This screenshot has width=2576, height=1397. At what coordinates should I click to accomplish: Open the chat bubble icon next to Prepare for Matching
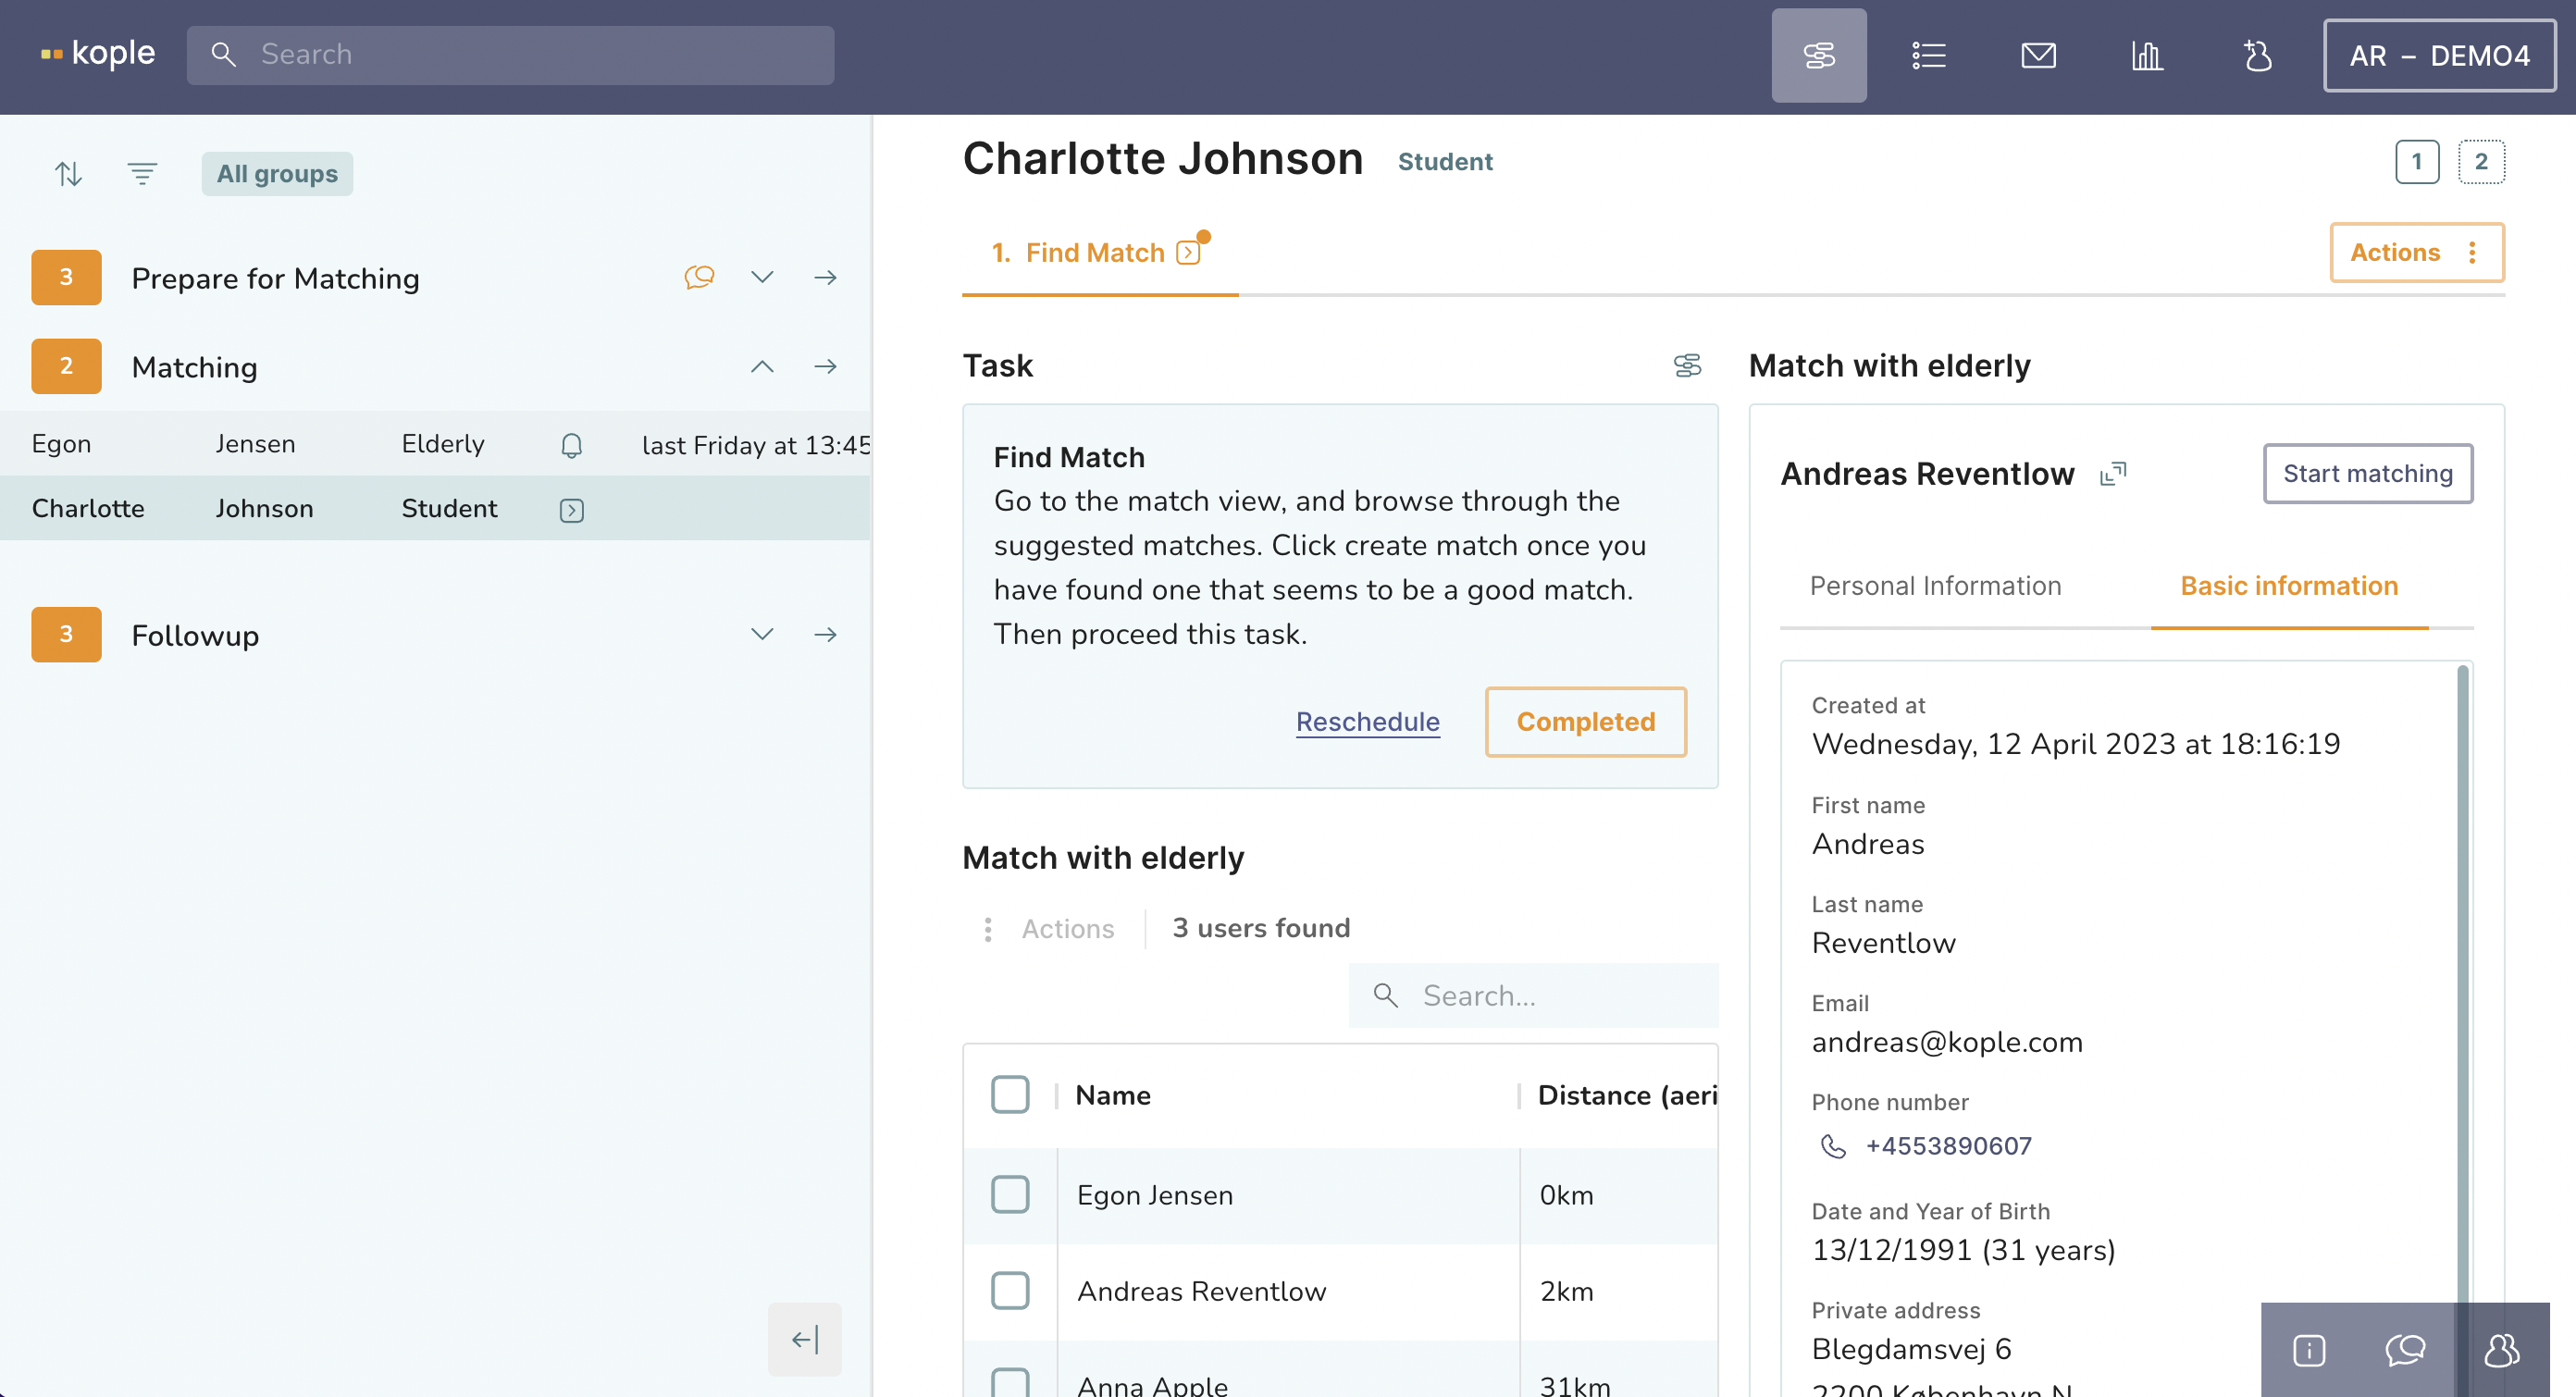pos(699,277)
